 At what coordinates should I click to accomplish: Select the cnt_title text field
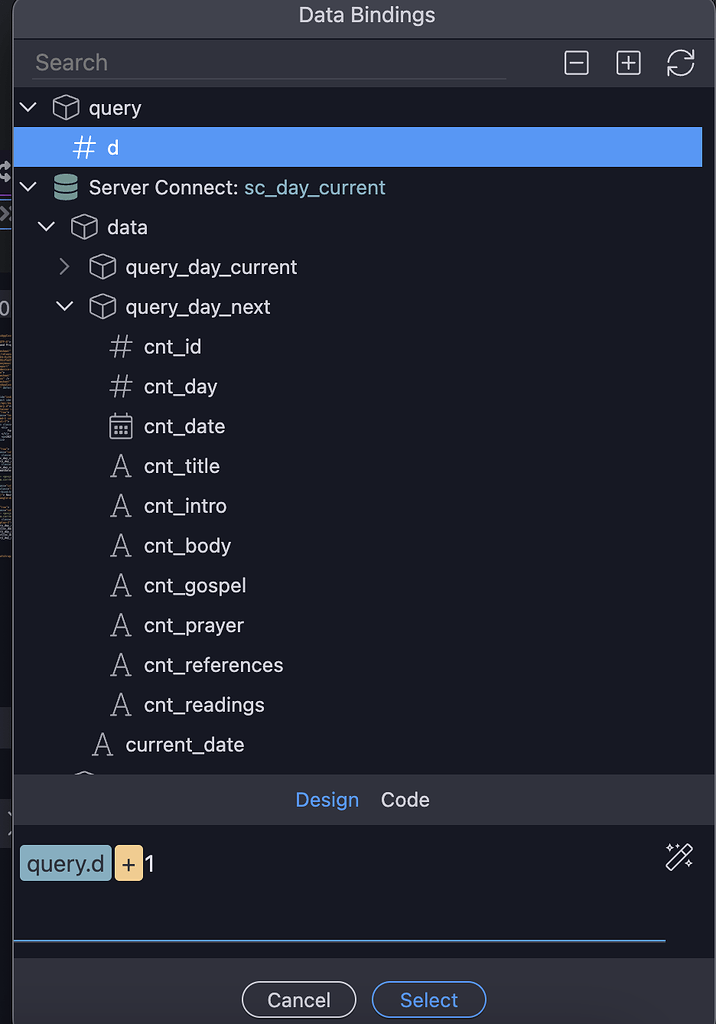(x=181, y=466)
